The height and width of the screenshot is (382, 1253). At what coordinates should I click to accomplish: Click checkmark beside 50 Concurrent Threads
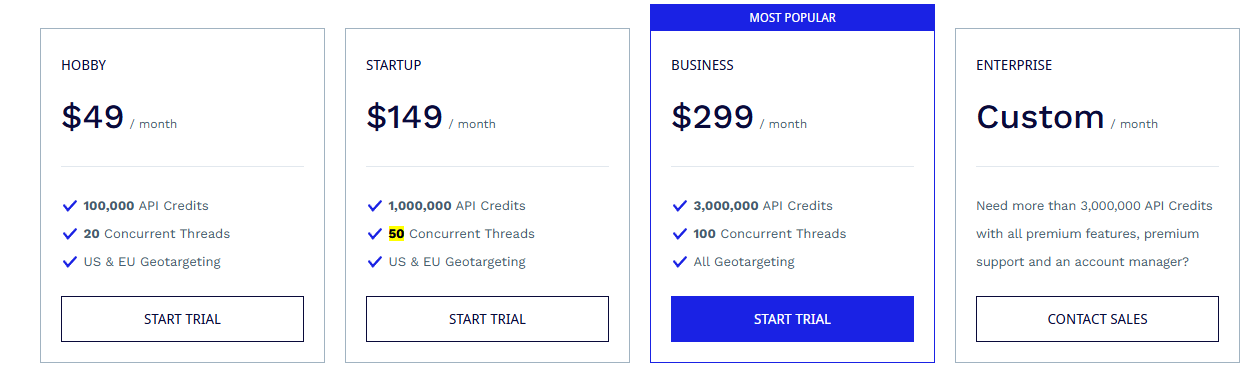374,234
